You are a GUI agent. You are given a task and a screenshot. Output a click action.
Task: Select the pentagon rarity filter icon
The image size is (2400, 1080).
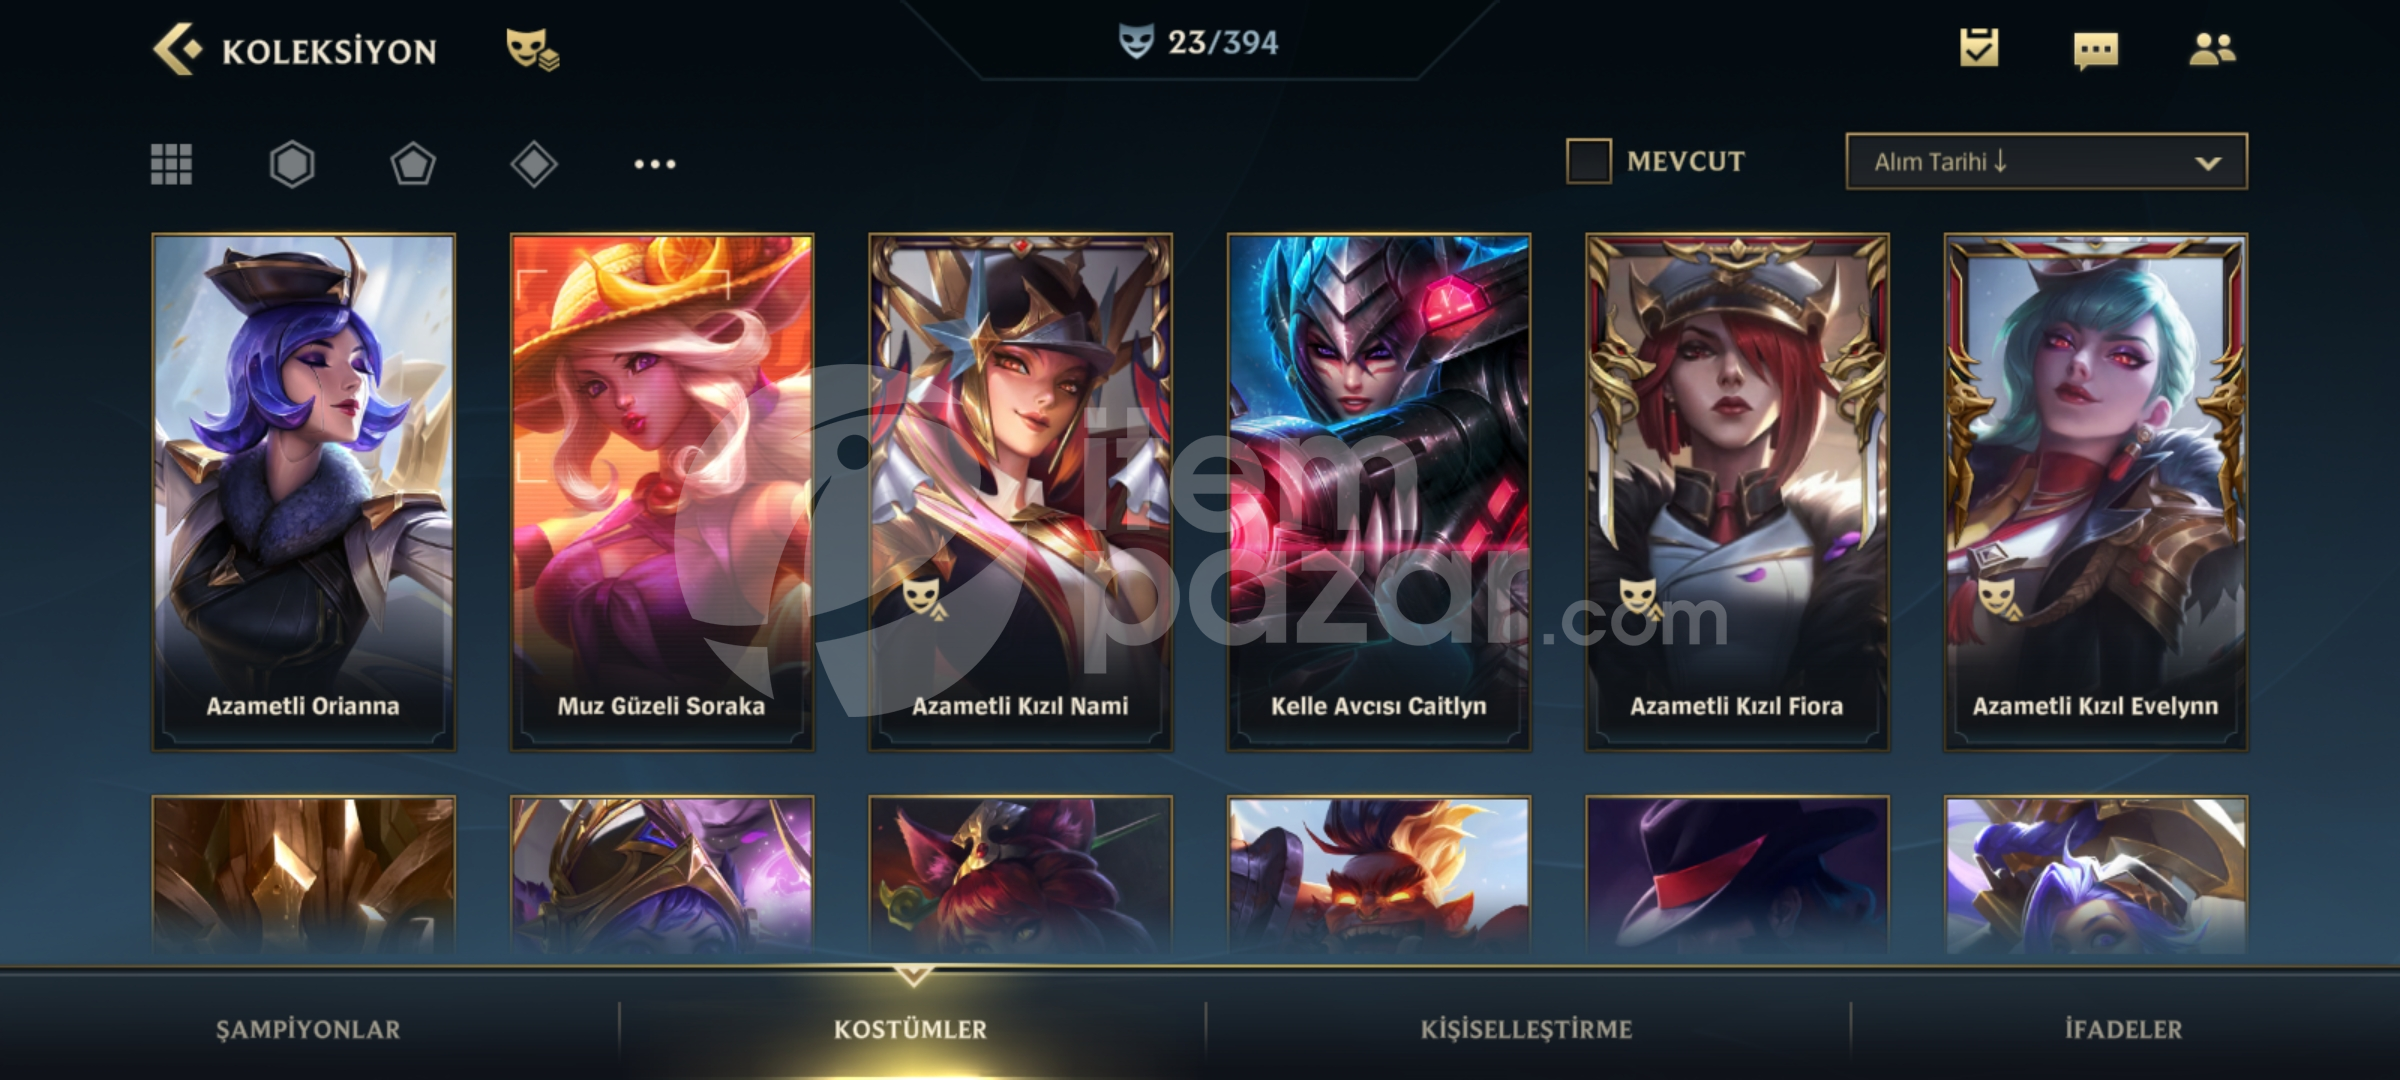[413, 164]
